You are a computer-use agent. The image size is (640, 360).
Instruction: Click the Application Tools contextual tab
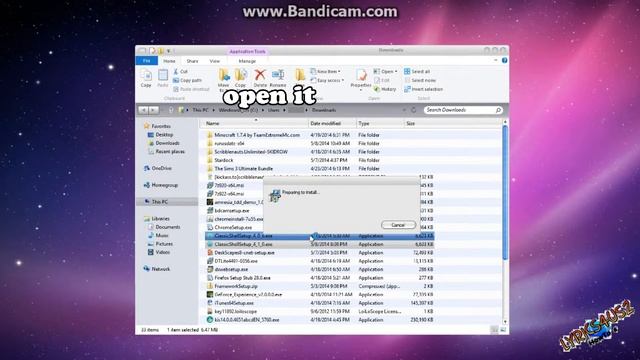tap(247, 51)
